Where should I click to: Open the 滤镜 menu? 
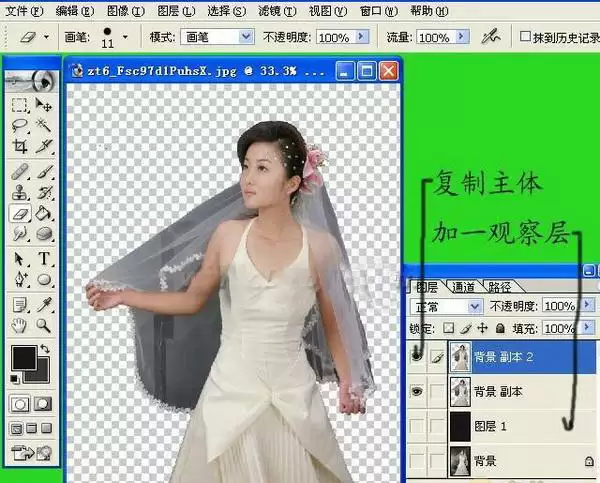click(277, 11)
